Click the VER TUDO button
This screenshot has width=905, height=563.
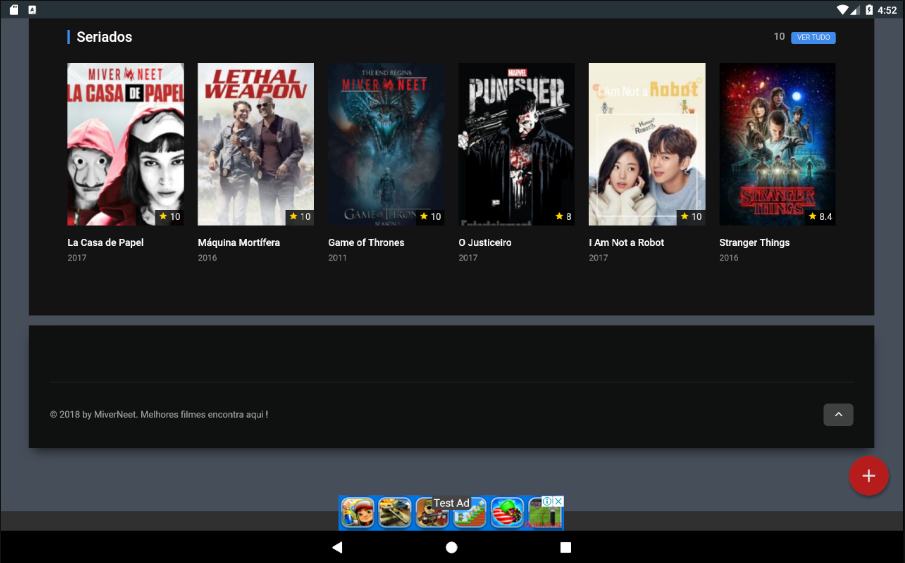tap(813, 37)
